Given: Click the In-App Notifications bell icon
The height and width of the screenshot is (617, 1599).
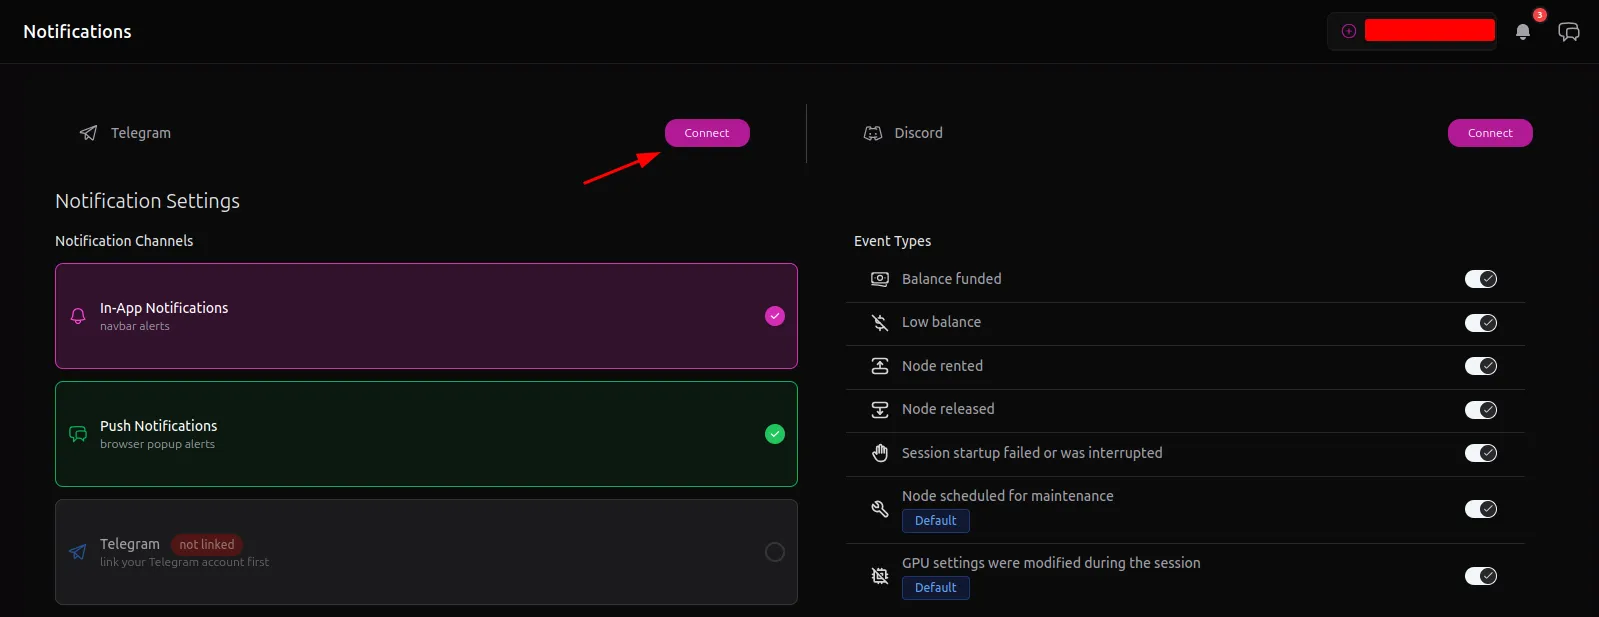Looking at the screenshot, I should (x=78, y=316).
